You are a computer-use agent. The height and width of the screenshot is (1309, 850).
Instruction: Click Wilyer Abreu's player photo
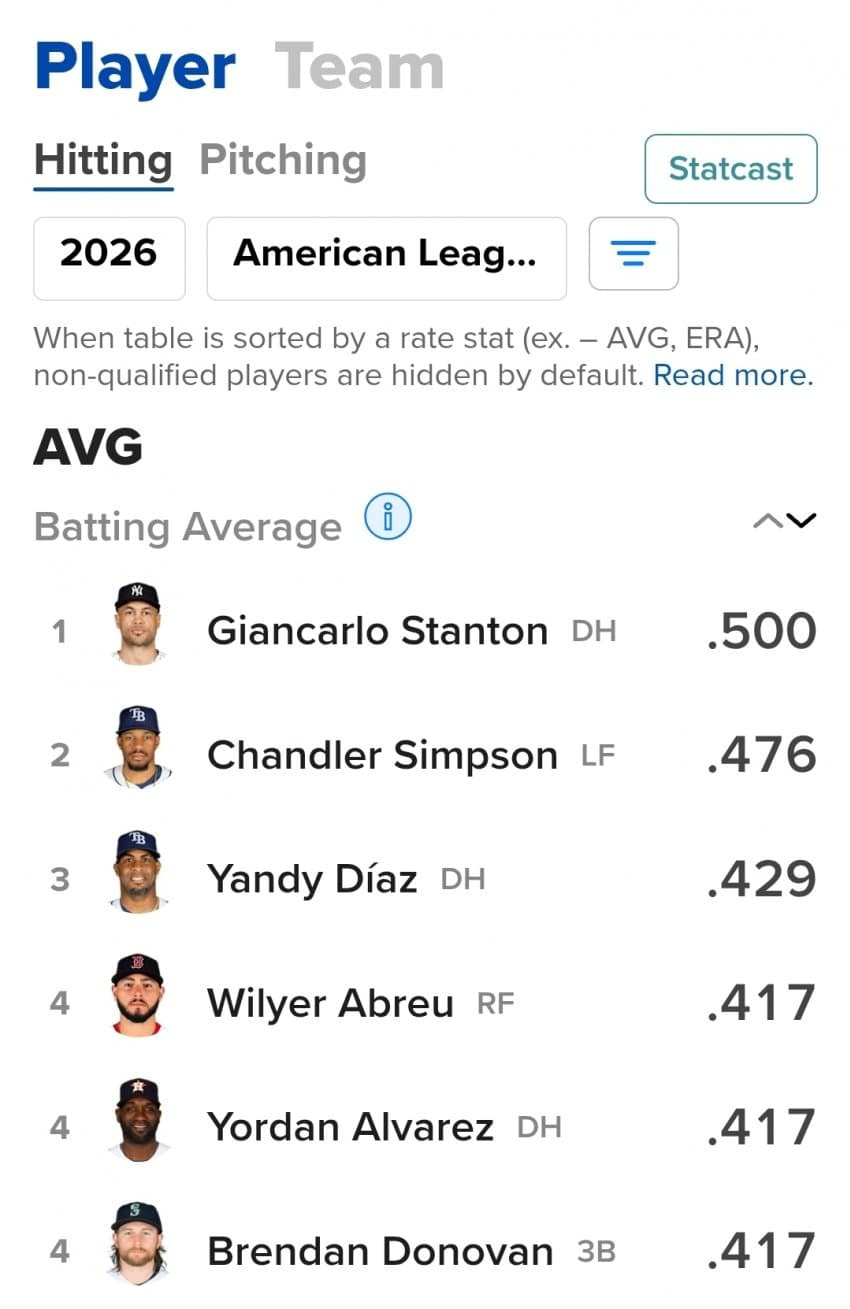click(x=137, y=996)
